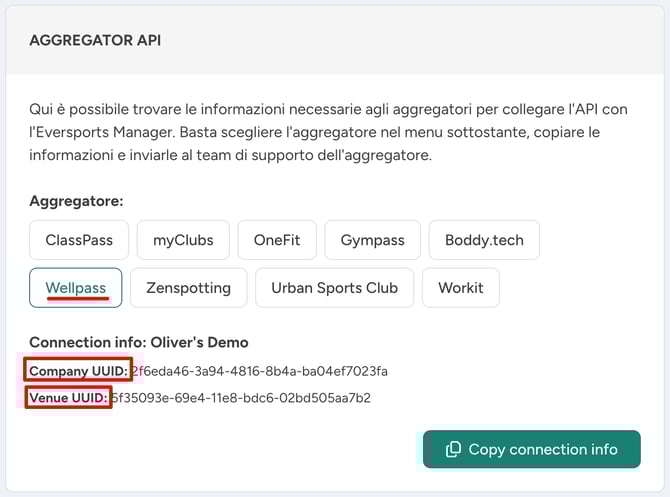Switch to the Boddy.tech aggregator
The width and height of the screenshot is (670, 497).
[x=484, y=240]
